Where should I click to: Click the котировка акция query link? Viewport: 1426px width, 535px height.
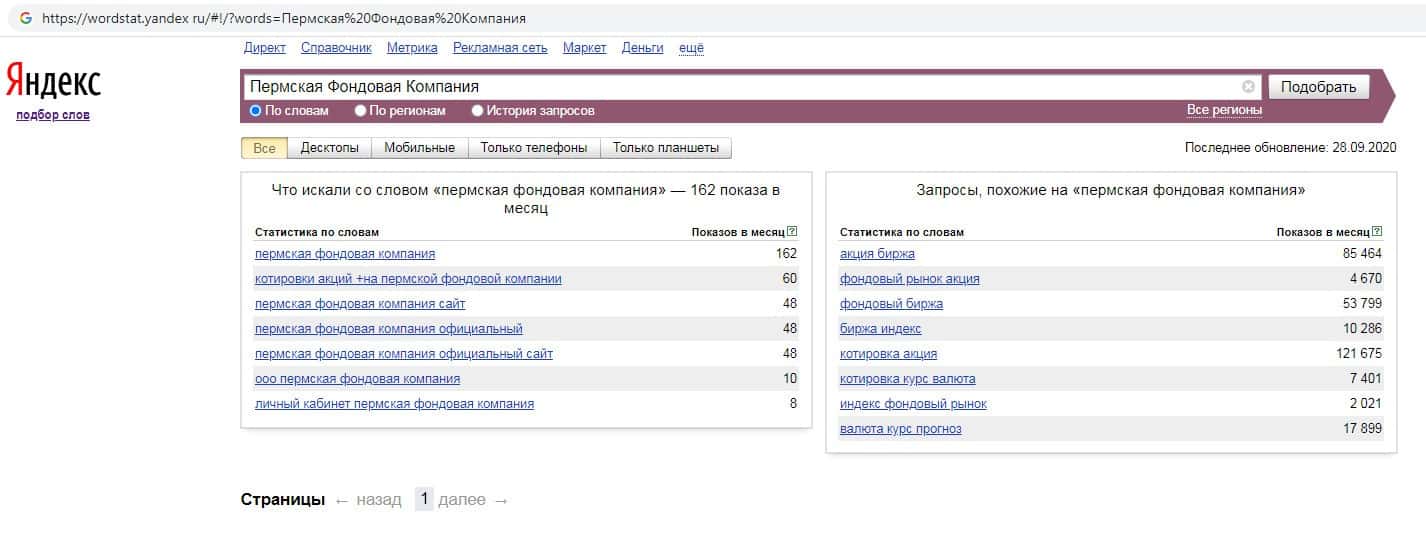click(x=888, y=354)
